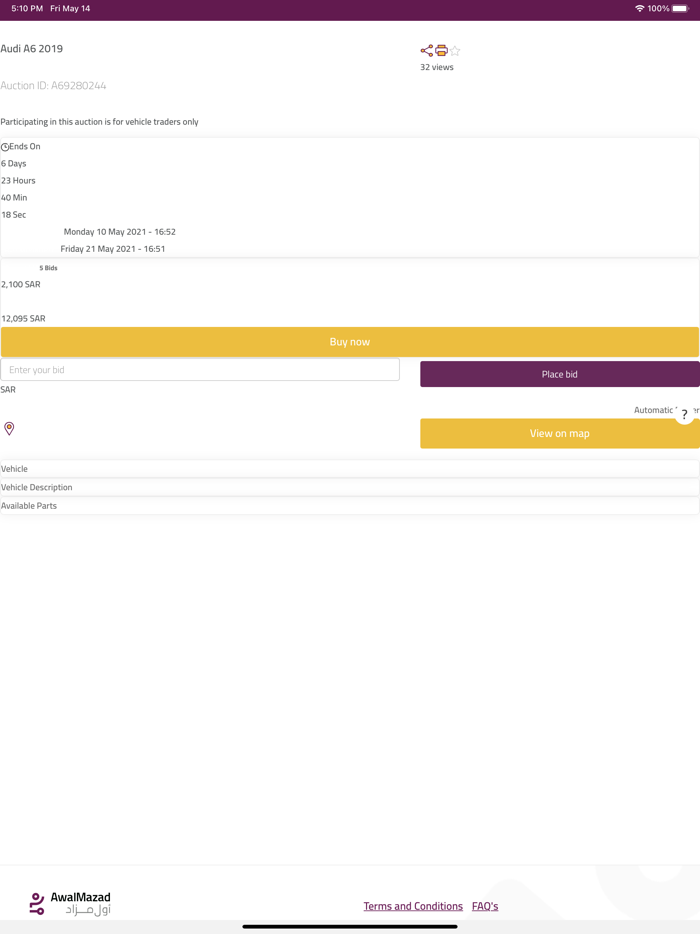Image resolution: width=700 pixels, height=934 pixels.
Task: Tap the 40 Min countdown value
Action: [x=14, y=198]
